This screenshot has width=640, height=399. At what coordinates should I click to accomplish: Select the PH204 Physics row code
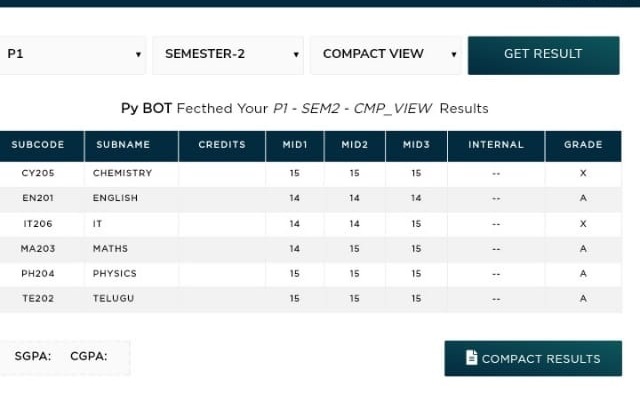(x=38, y=274)
